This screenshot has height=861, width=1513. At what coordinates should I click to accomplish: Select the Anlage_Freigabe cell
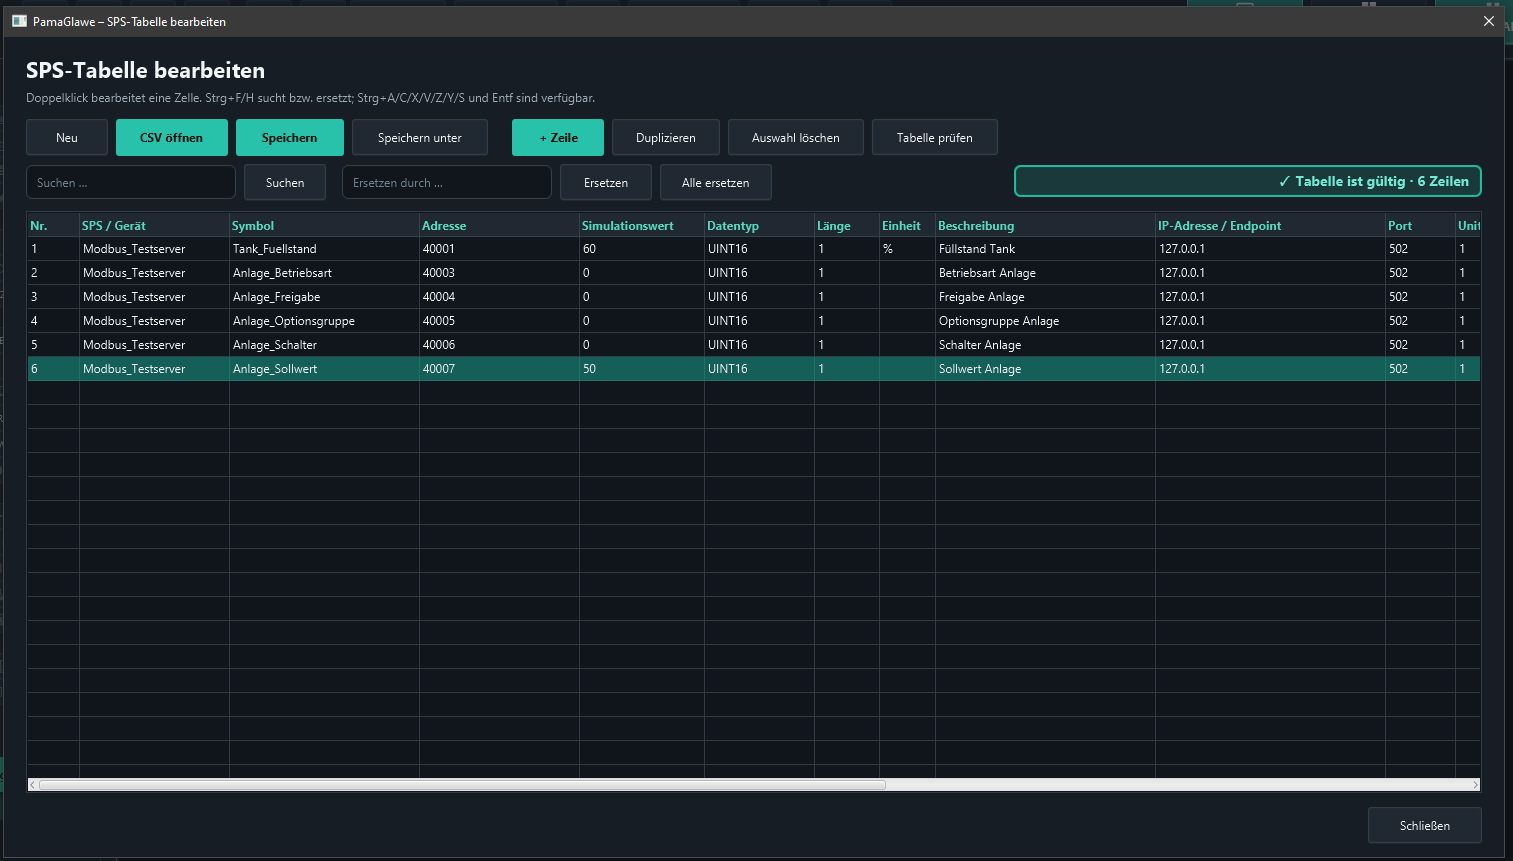[x=325, y=297]
